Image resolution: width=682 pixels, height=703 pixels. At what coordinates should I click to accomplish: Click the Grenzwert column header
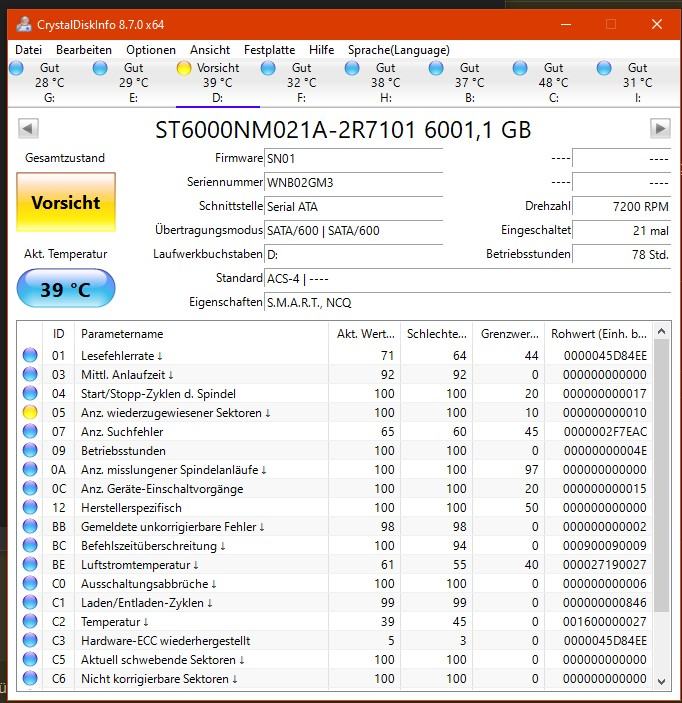click(509, 334)
